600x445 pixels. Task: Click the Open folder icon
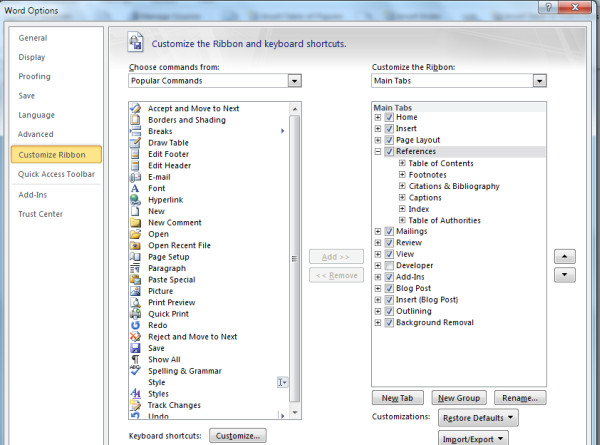135,234
